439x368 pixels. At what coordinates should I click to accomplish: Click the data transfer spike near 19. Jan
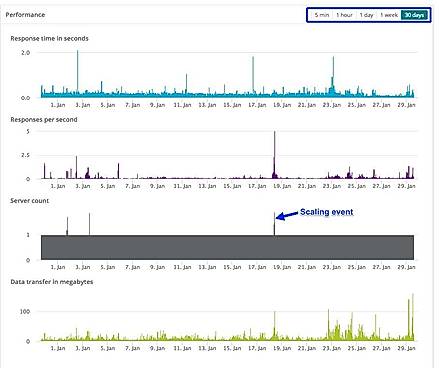tap(275, 324)
